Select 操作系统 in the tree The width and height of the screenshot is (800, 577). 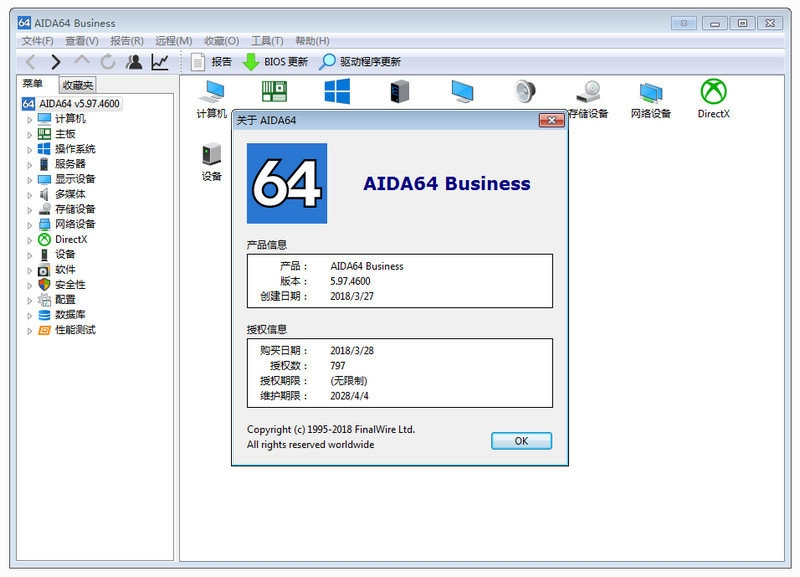75,149
